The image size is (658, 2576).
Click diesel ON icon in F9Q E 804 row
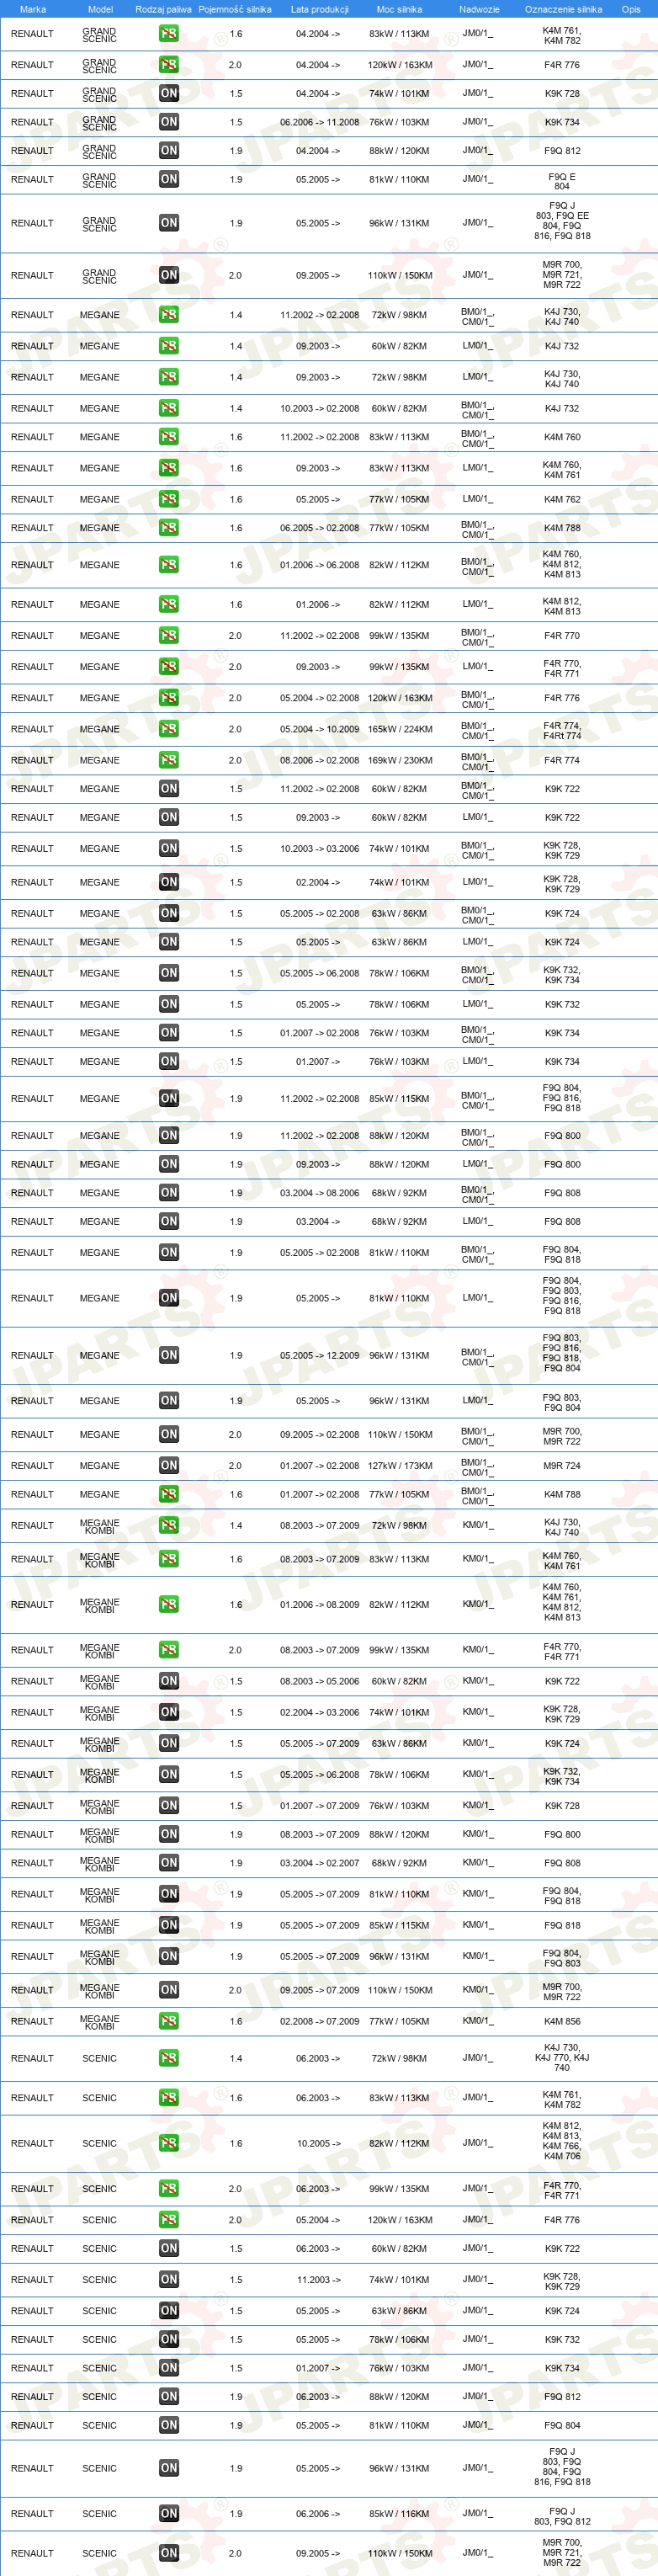pyautogui.click(x=168, y=179)
